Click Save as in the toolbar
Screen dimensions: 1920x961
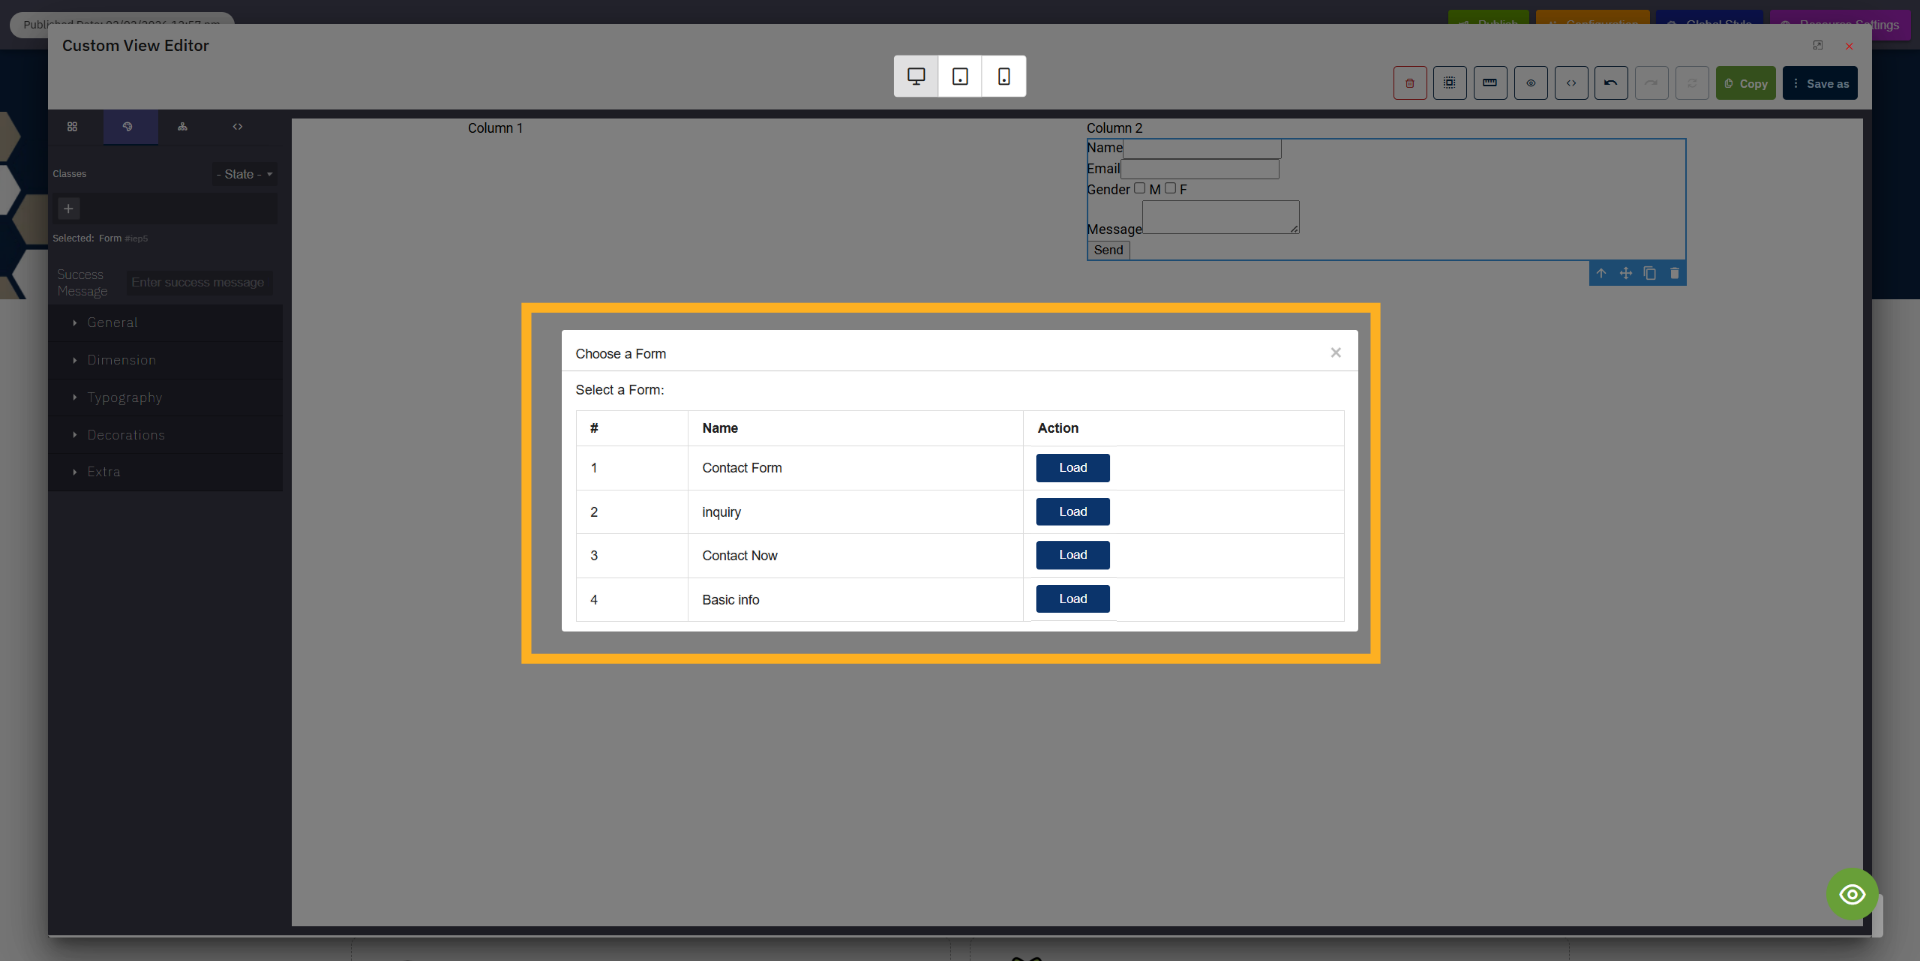pos(1821,83)
